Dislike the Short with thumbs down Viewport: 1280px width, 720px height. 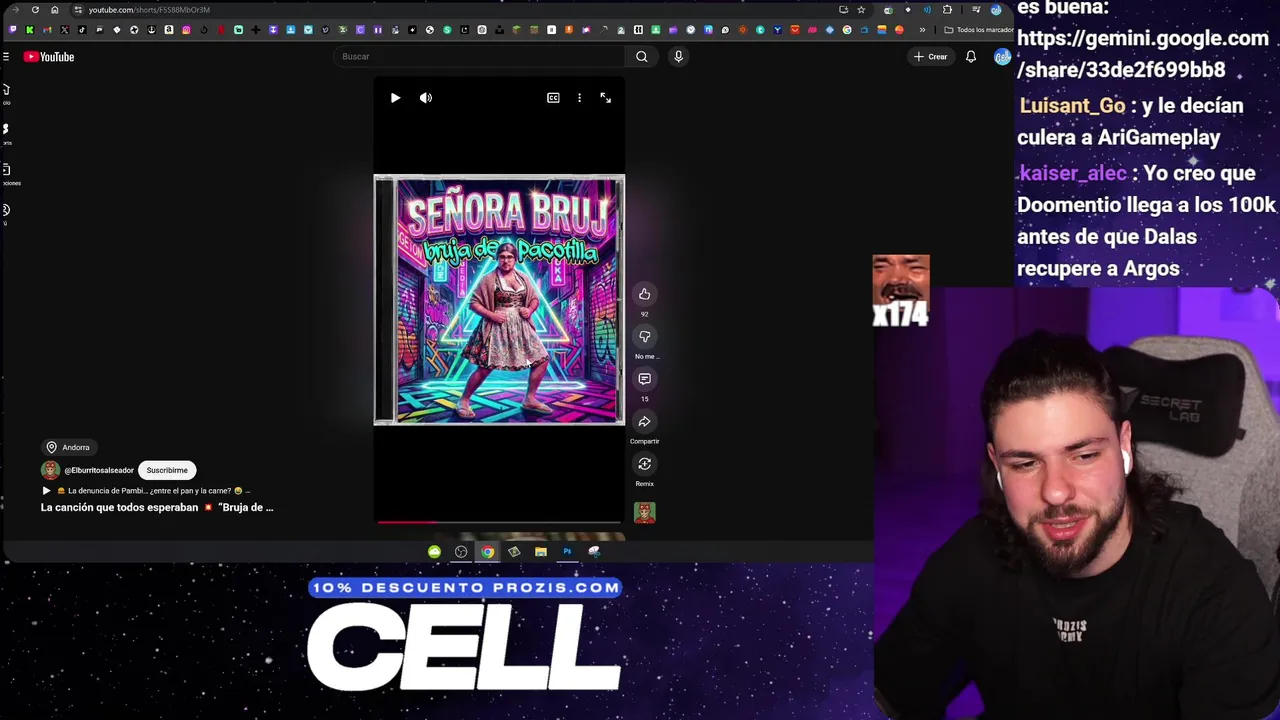coord(644,337)
